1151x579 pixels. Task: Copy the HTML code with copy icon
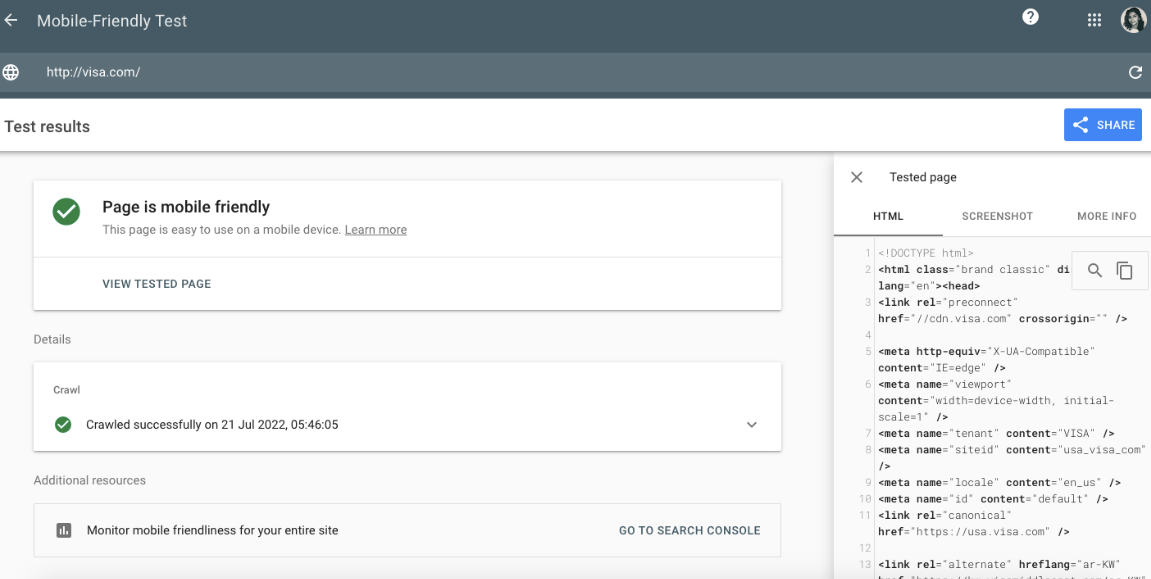(1125, 270)
